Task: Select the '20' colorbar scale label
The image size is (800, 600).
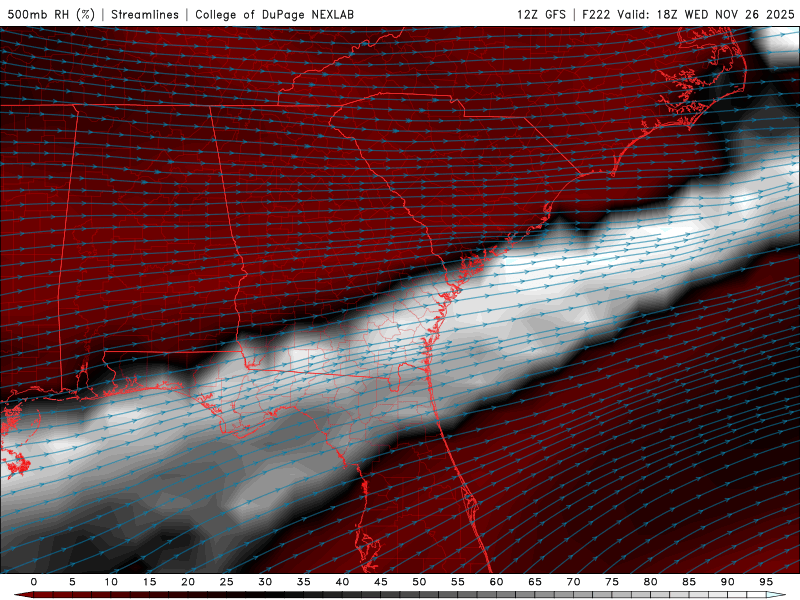Action: (x=188, y=582)
